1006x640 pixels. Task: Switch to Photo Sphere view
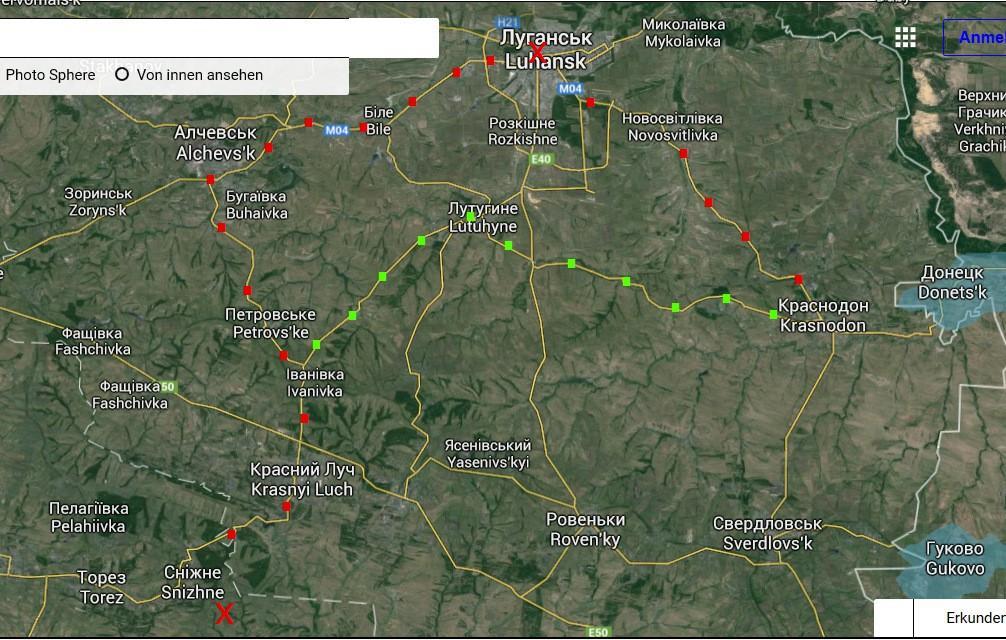(50, 75)
